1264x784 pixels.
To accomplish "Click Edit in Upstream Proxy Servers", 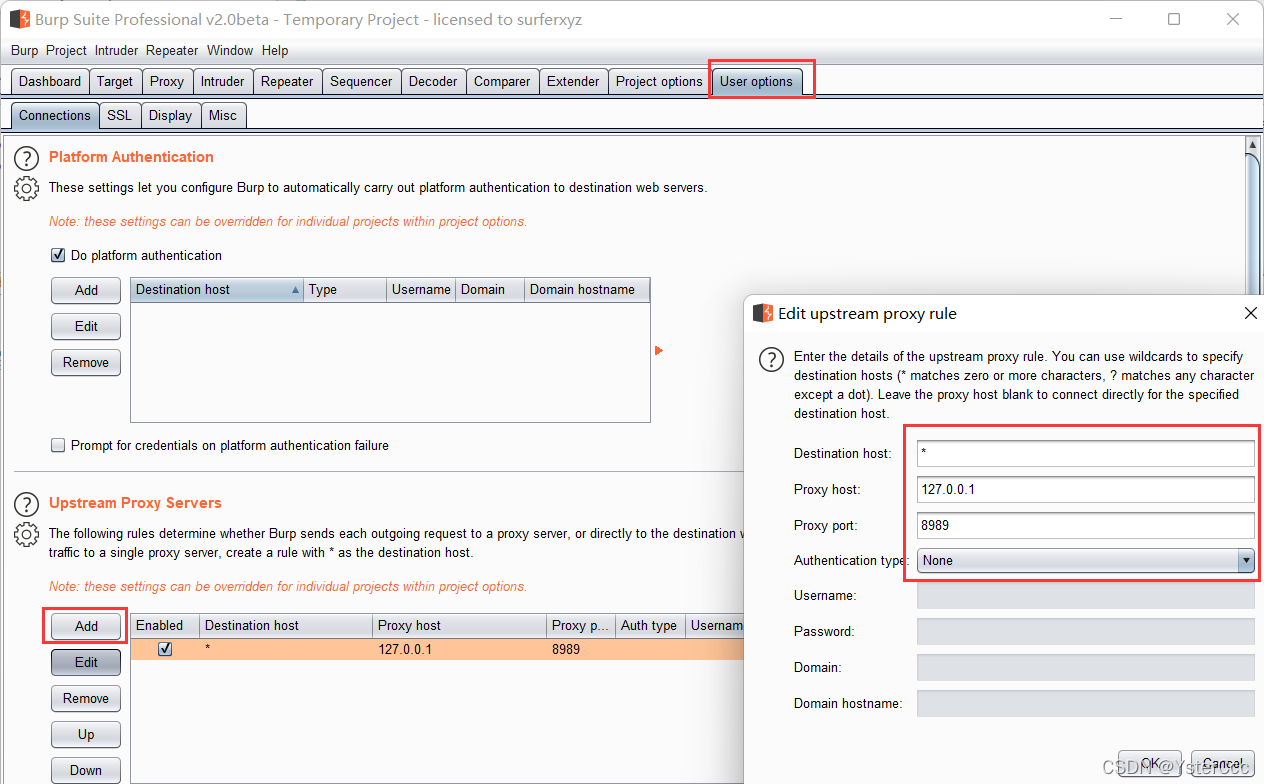I will pyautogui.click(x=86, y=662).
